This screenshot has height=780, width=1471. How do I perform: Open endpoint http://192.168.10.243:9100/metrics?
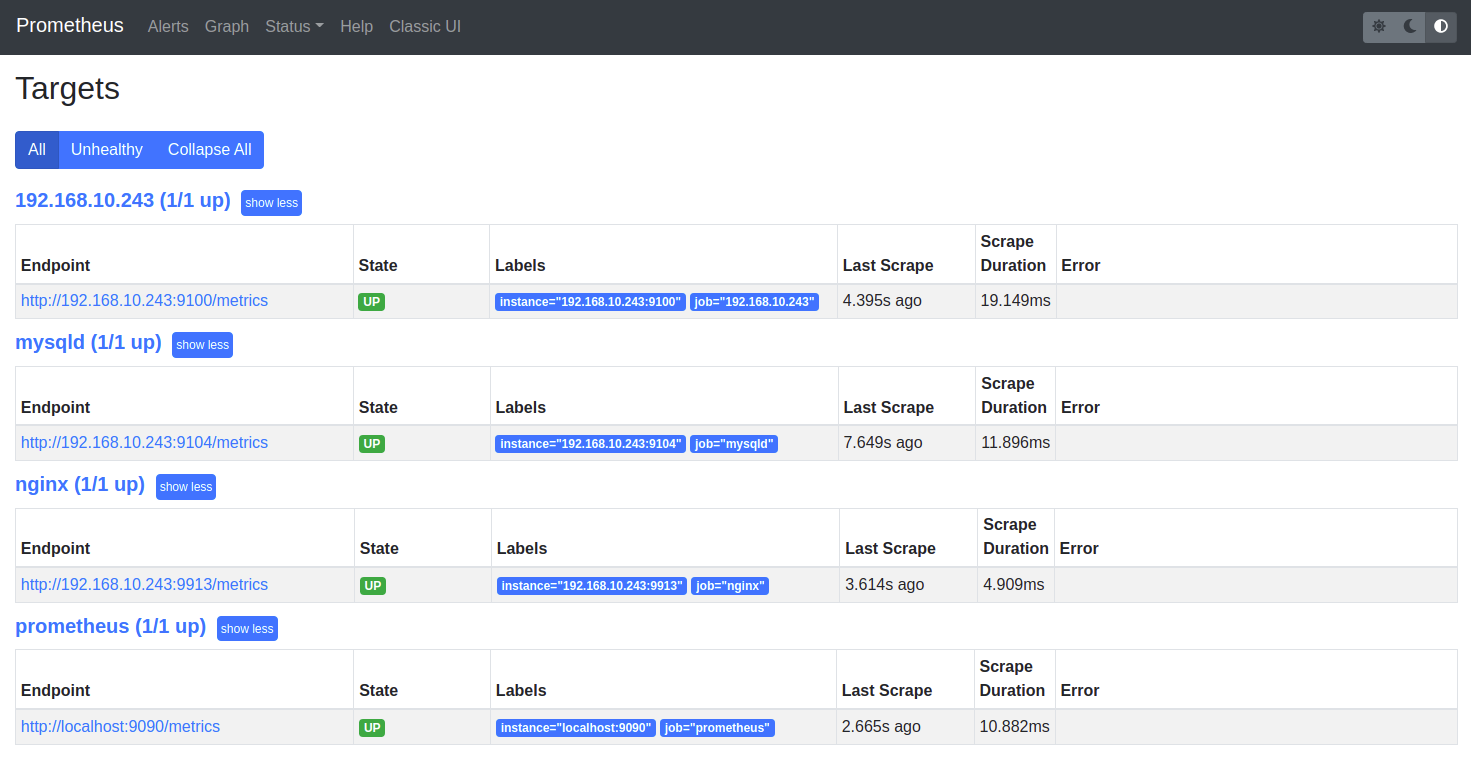145,300
